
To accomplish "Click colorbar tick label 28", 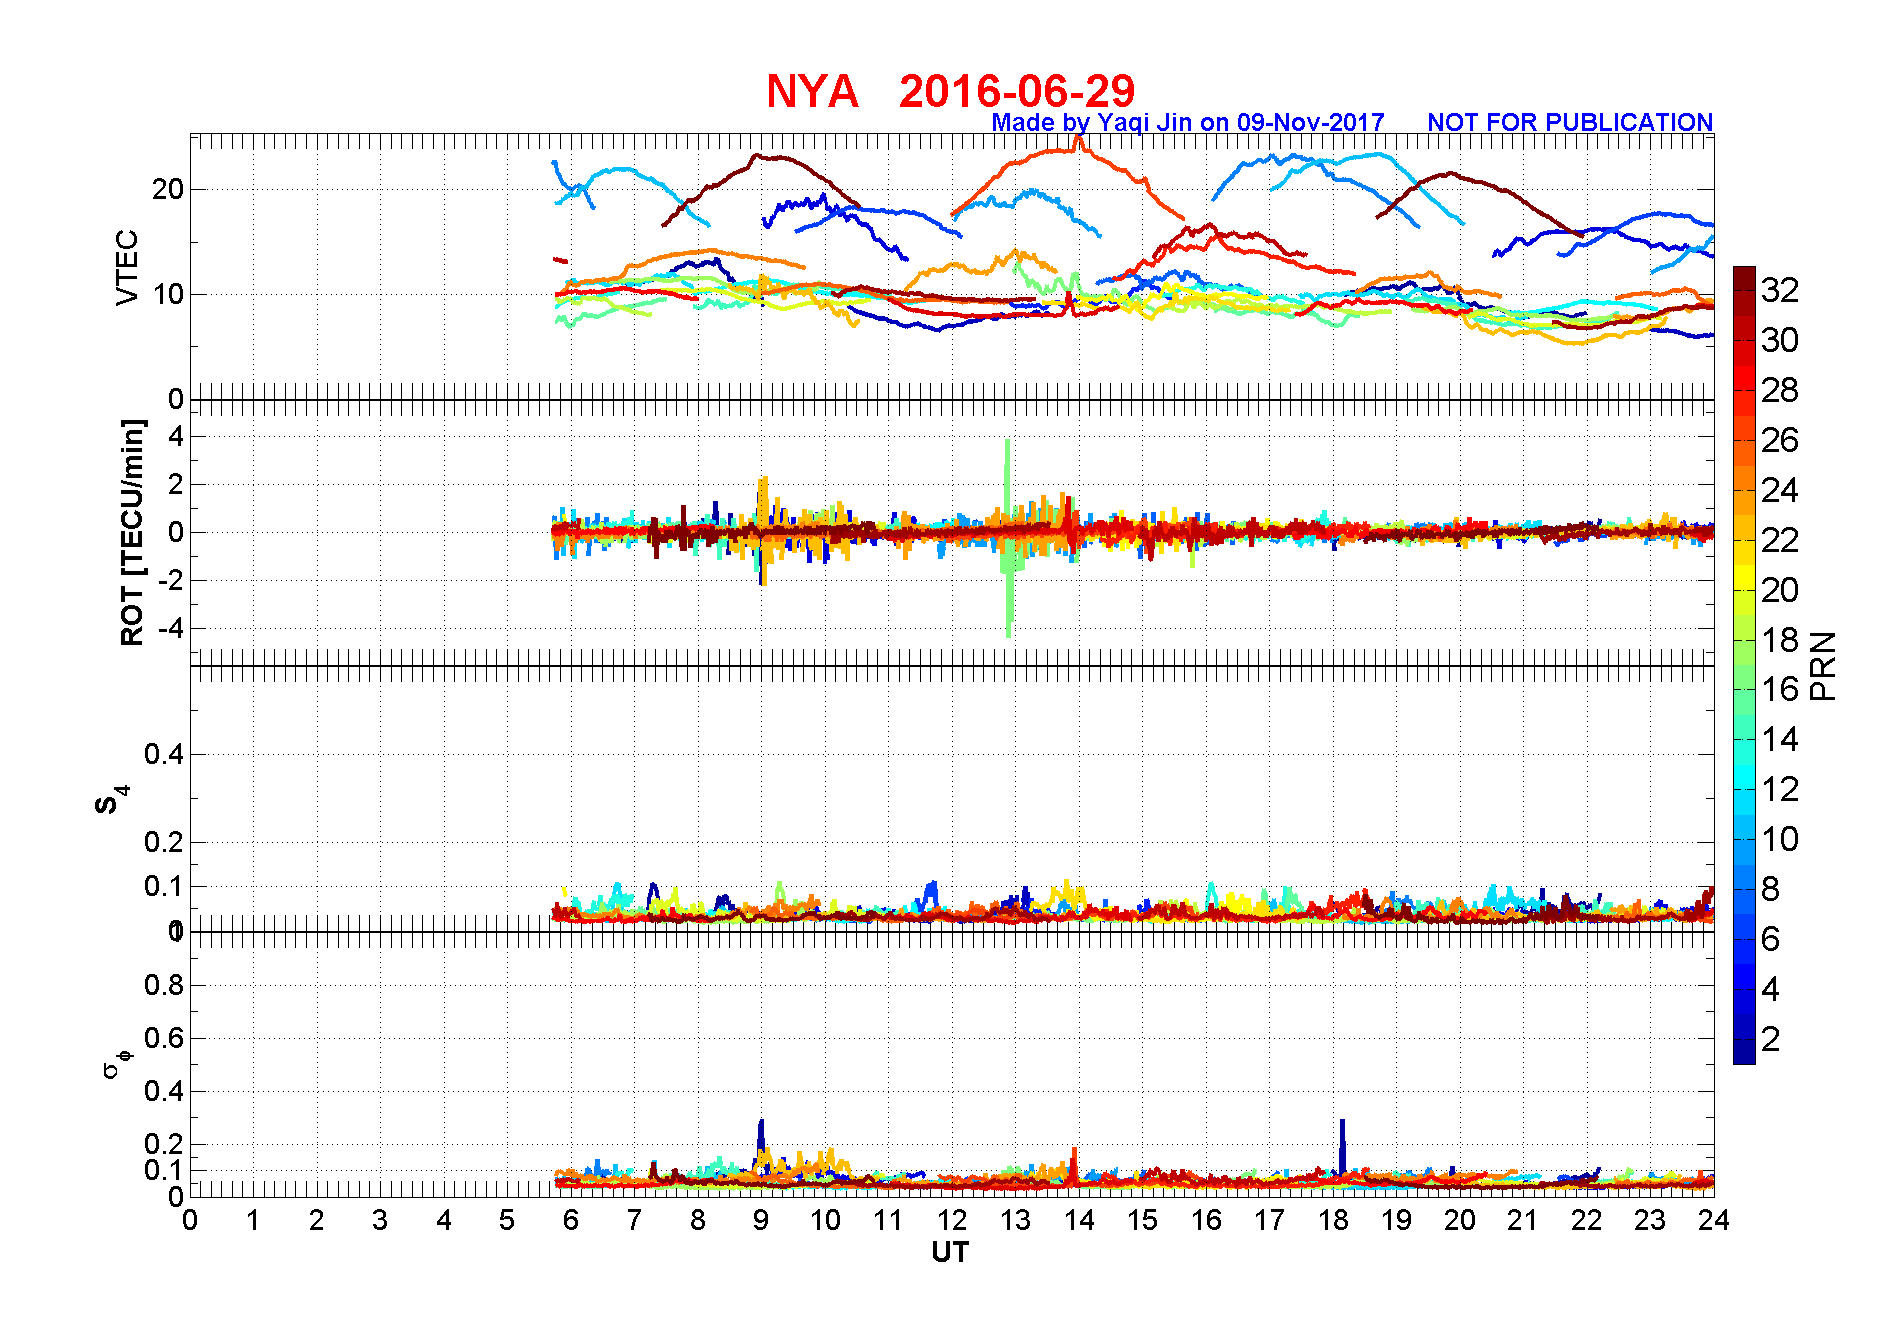I will tap(1780, 390).
